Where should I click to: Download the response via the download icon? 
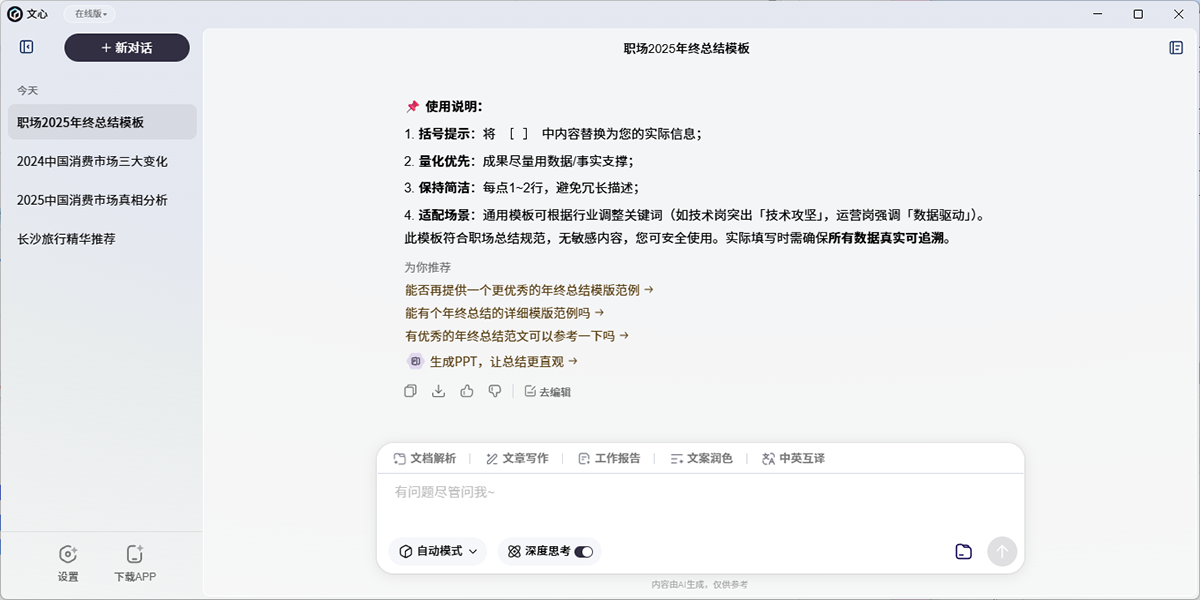pos(438,391)
